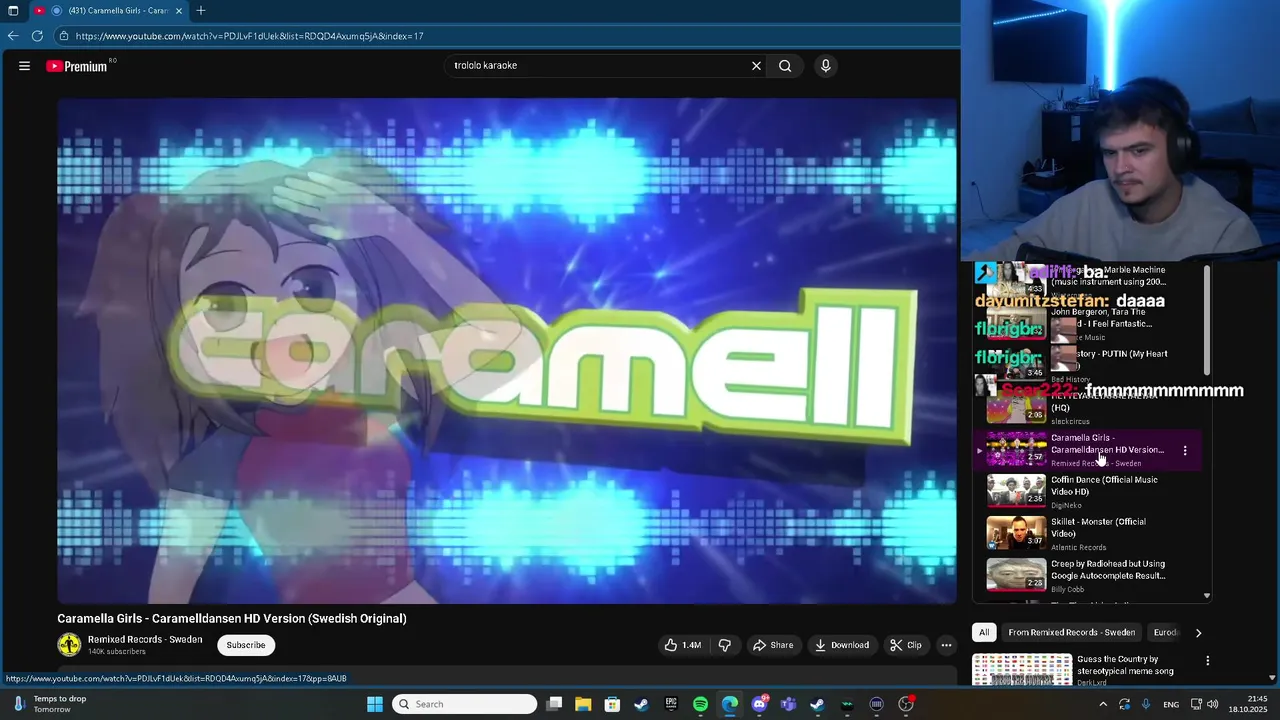Click the YouTube Premium logo
This screenshot has height=720, width=1280.
click(77, 66)
